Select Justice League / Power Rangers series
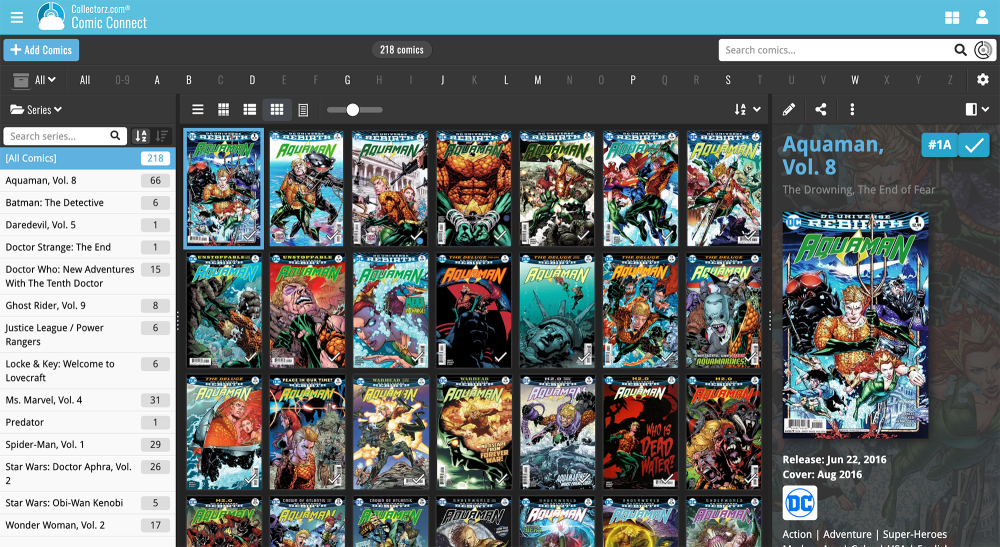Image resolution: width=1000 pixels, height=547 pixels. point(87,335)
